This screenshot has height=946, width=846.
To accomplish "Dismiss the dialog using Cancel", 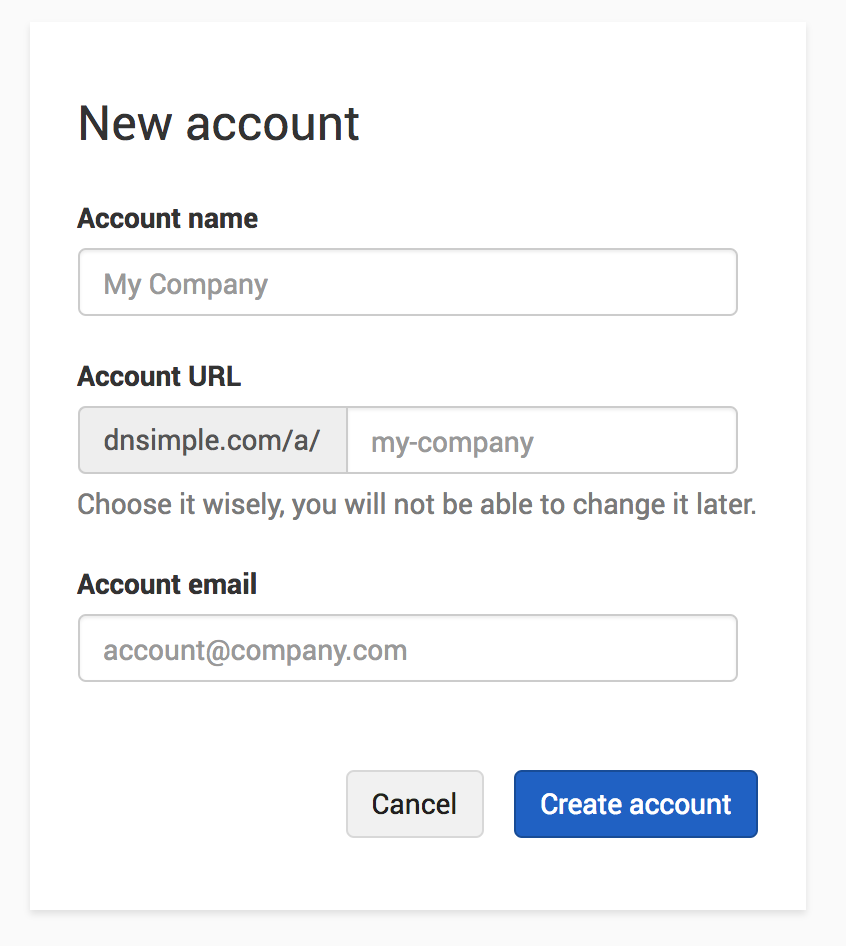I will [414, 804].
